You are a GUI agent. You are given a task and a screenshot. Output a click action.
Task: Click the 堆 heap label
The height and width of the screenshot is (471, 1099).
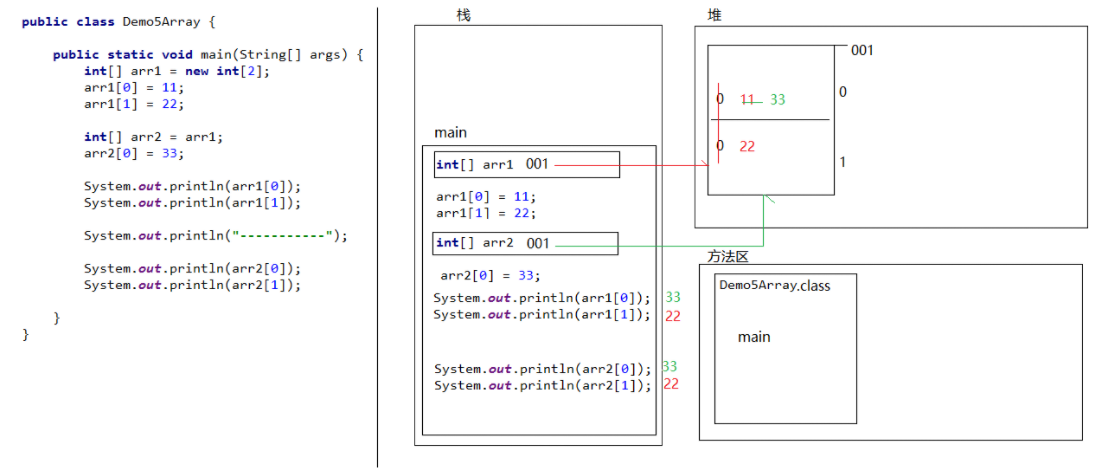click(714, 15)
